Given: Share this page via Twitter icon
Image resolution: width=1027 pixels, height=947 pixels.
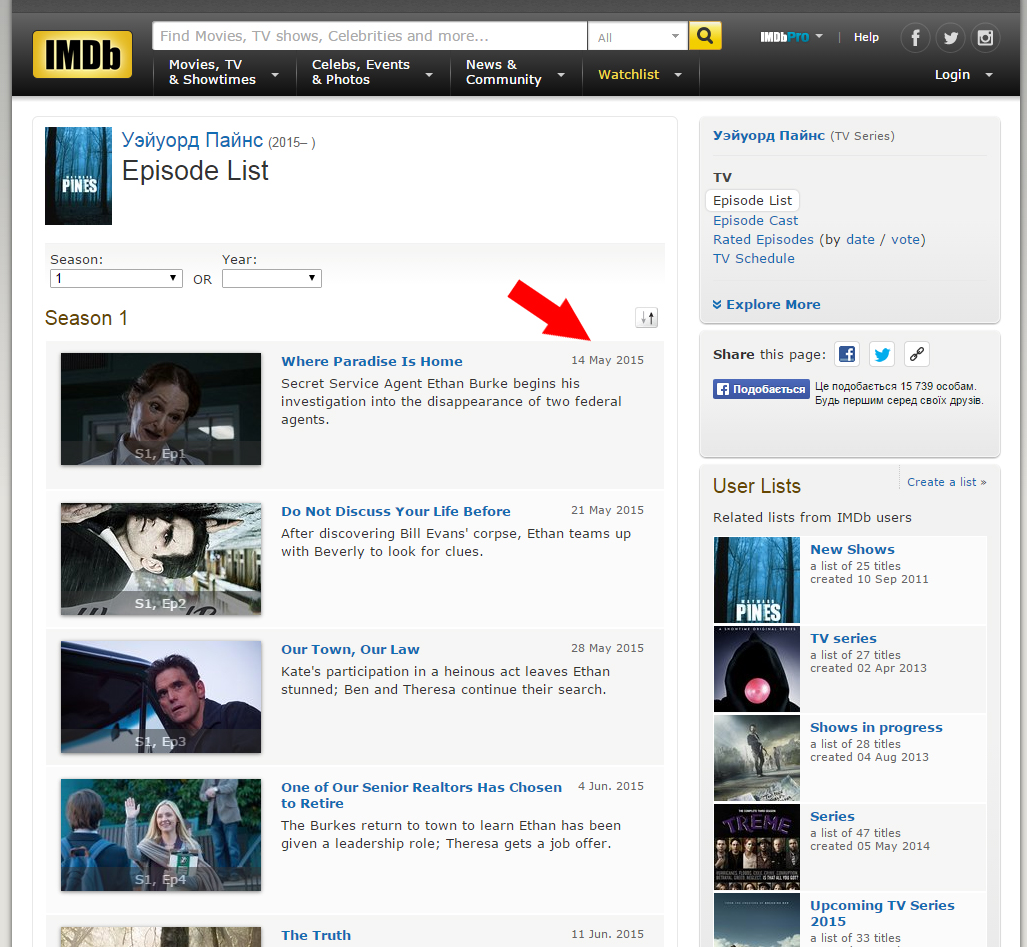Looking at the screenshot, I should pyautogui.click(x=881, y=354).
